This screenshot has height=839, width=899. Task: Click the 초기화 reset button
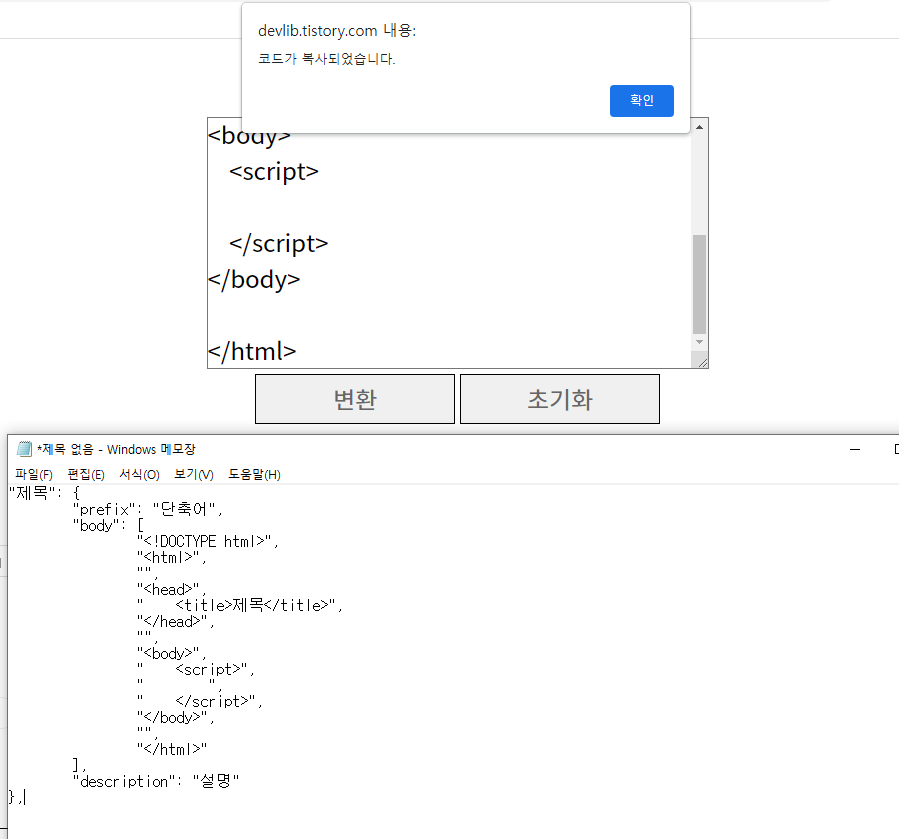(x=560, y=399)
